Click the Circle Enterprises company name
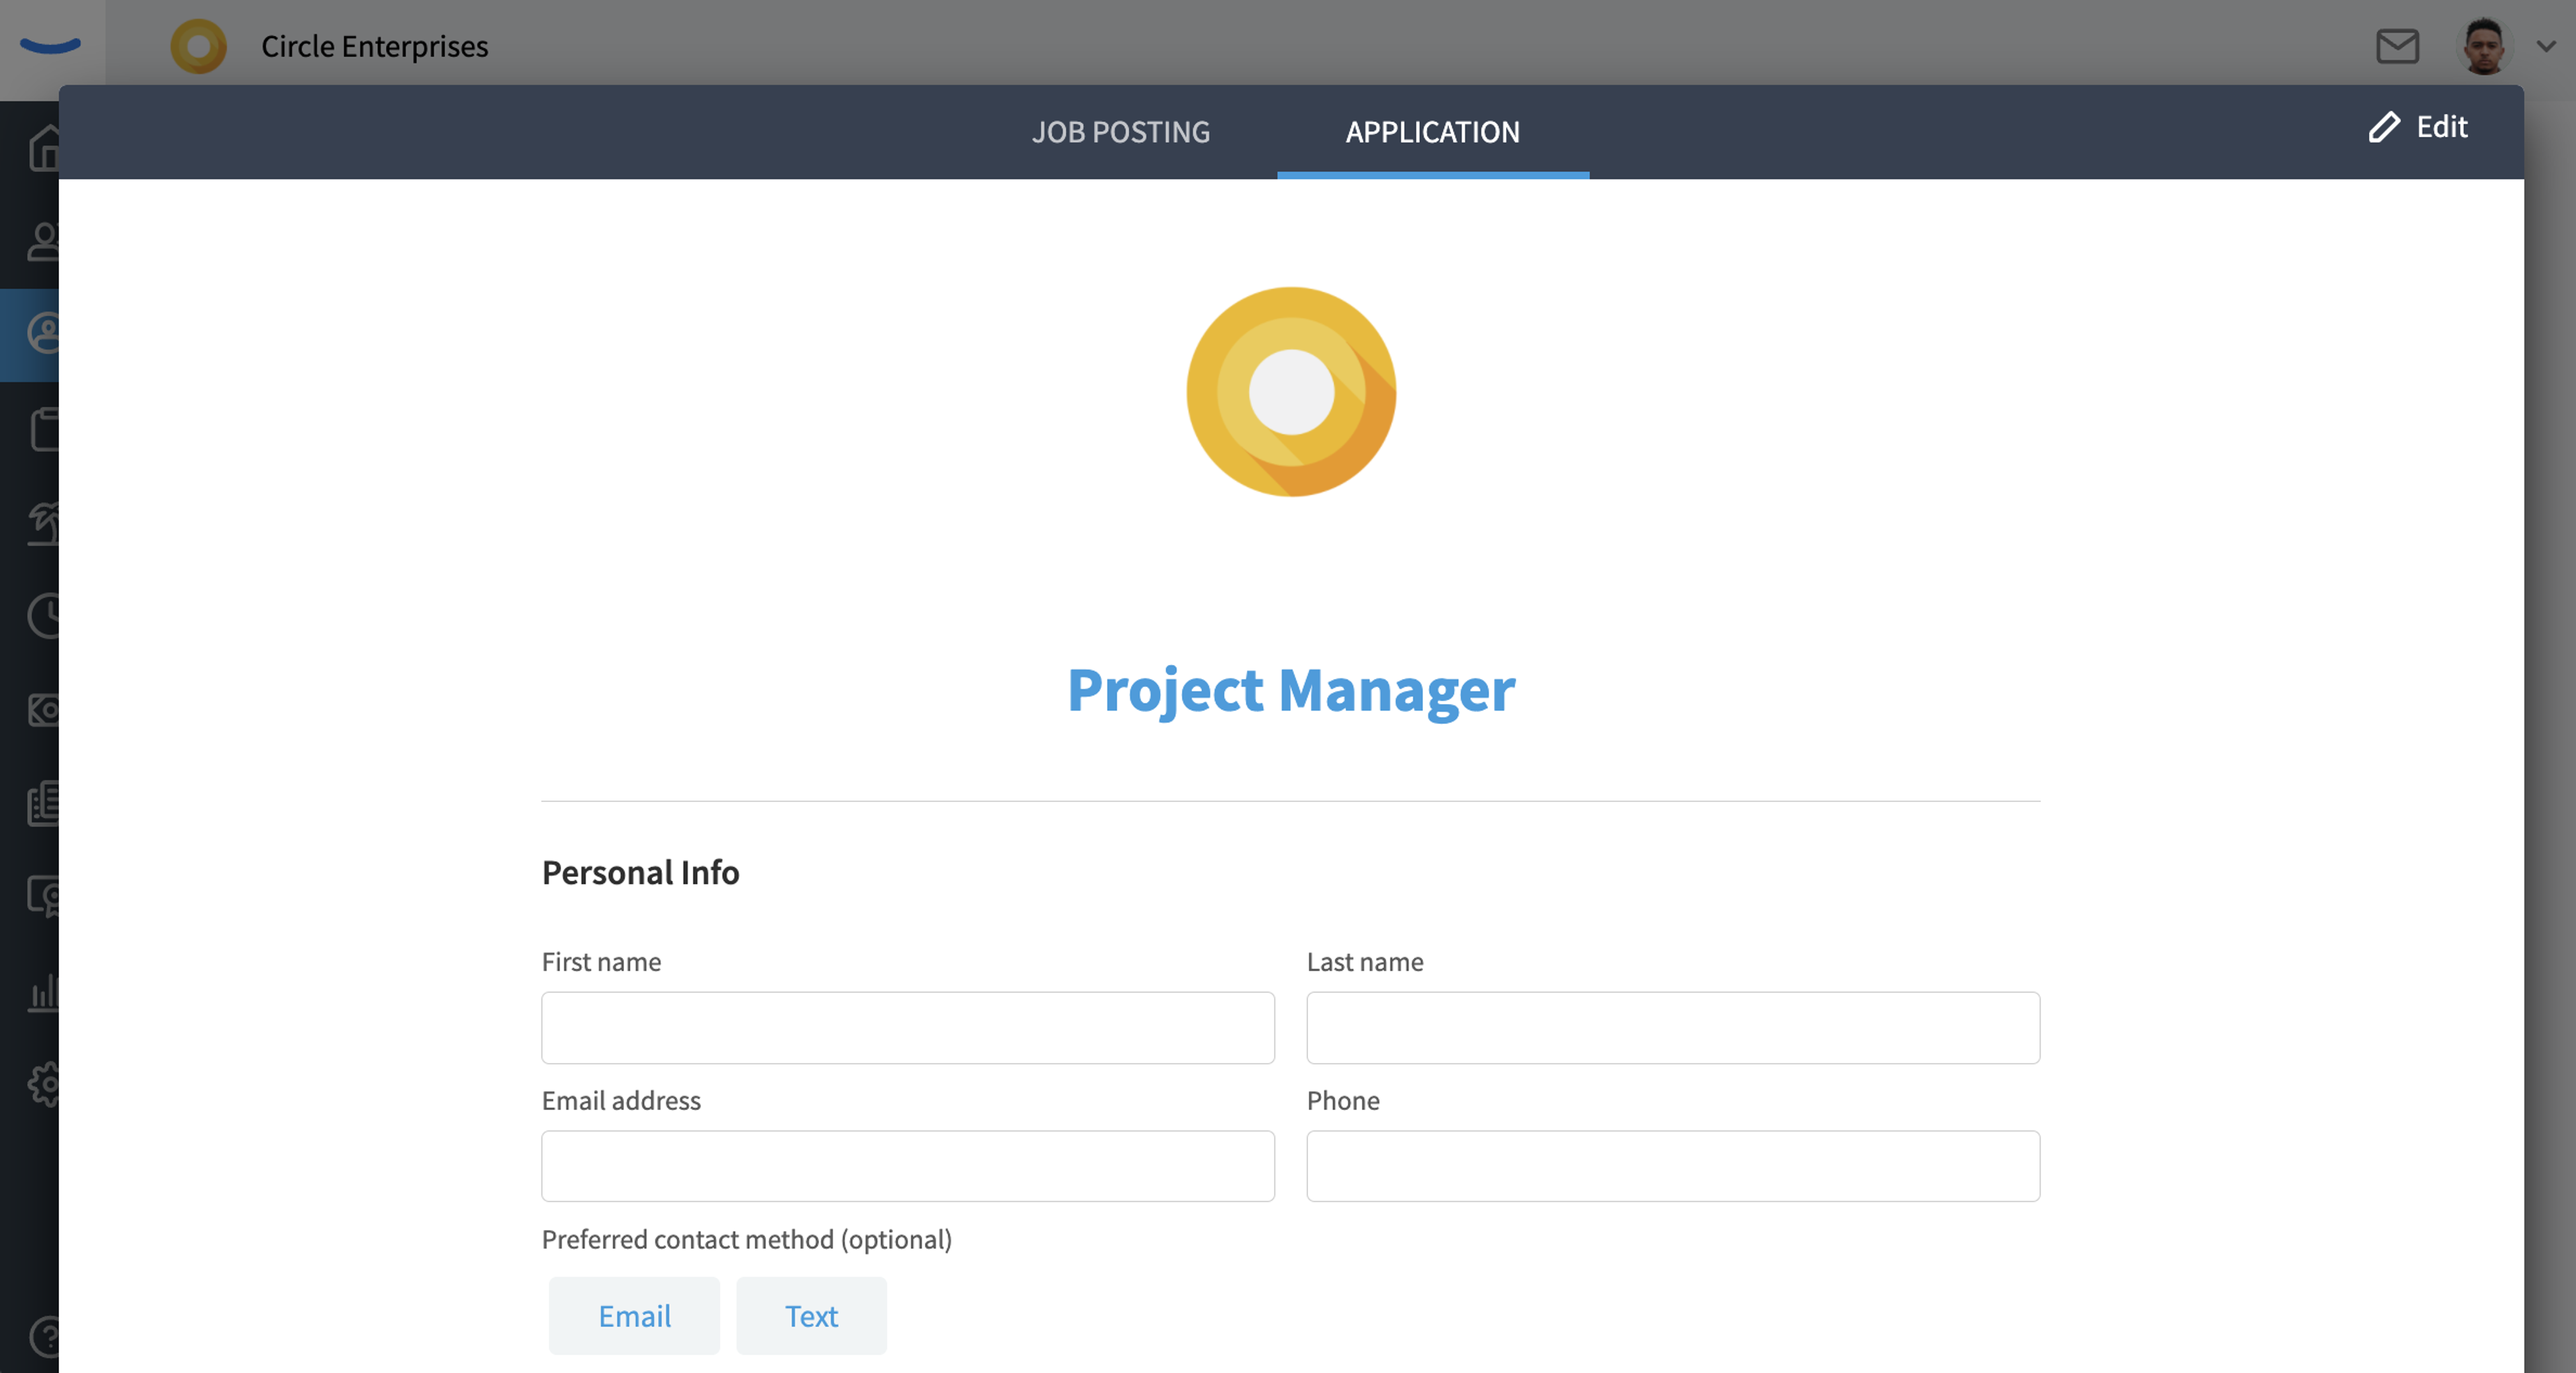The width and height of the screenshot is (2576, 1373). click(x=375, y=46)
